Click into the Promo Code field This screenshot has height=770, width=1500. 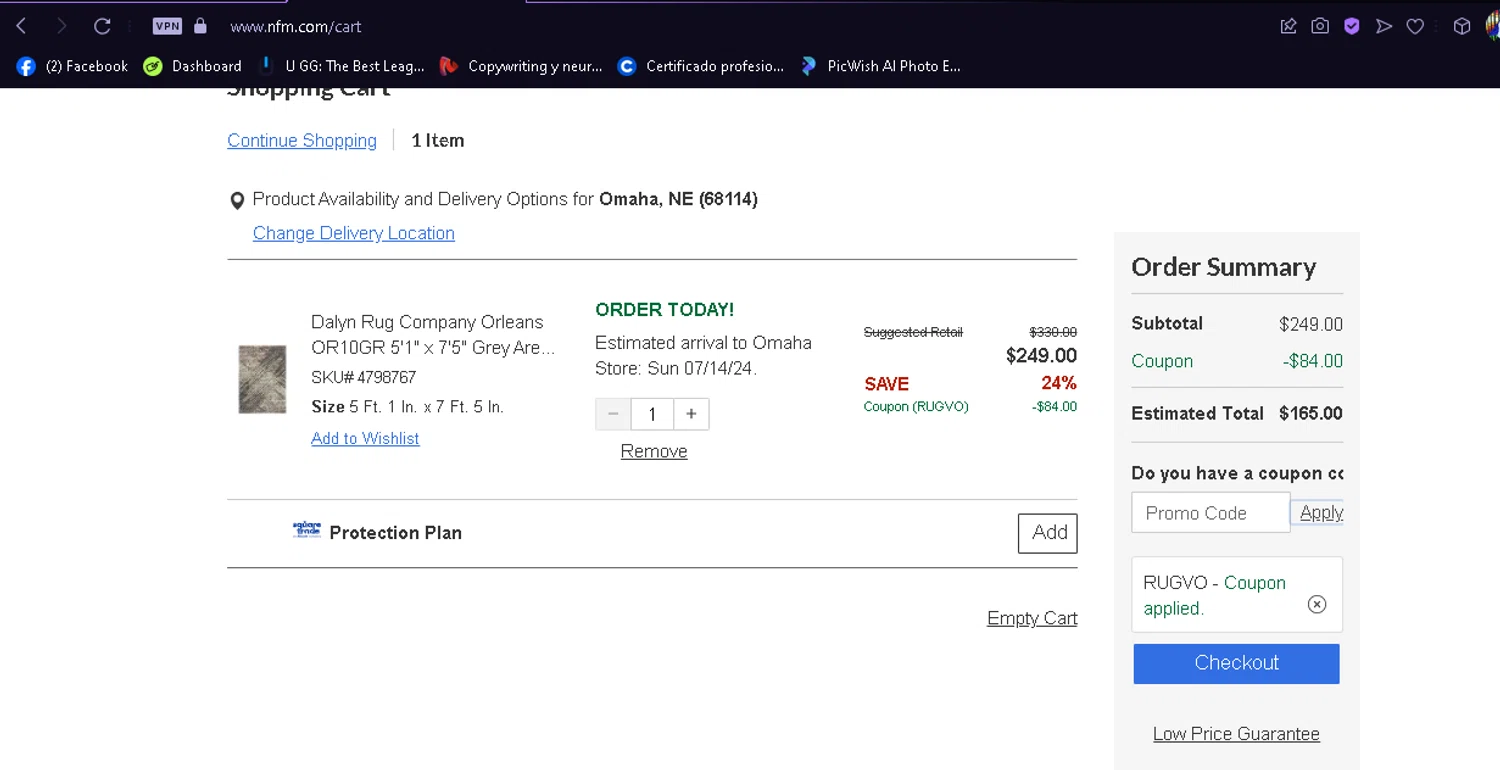click(x=1210, y=513)
